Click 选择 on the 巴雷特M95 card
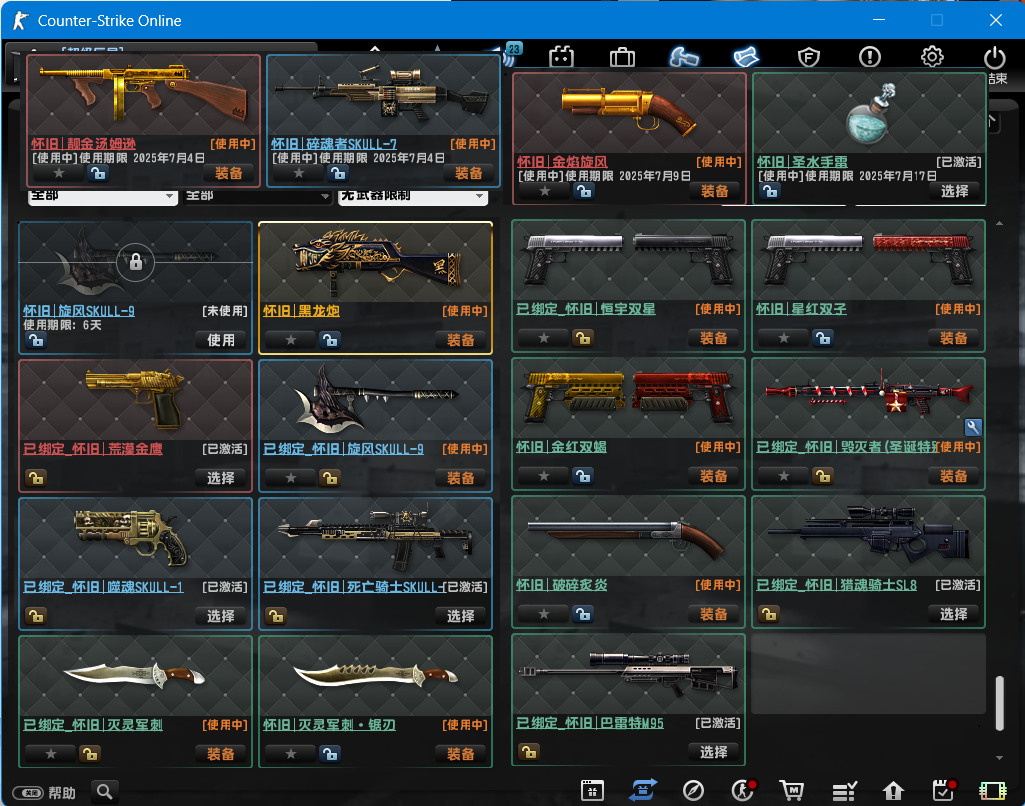This screenshot has height=806, width=1025. [x=714, y=752]
